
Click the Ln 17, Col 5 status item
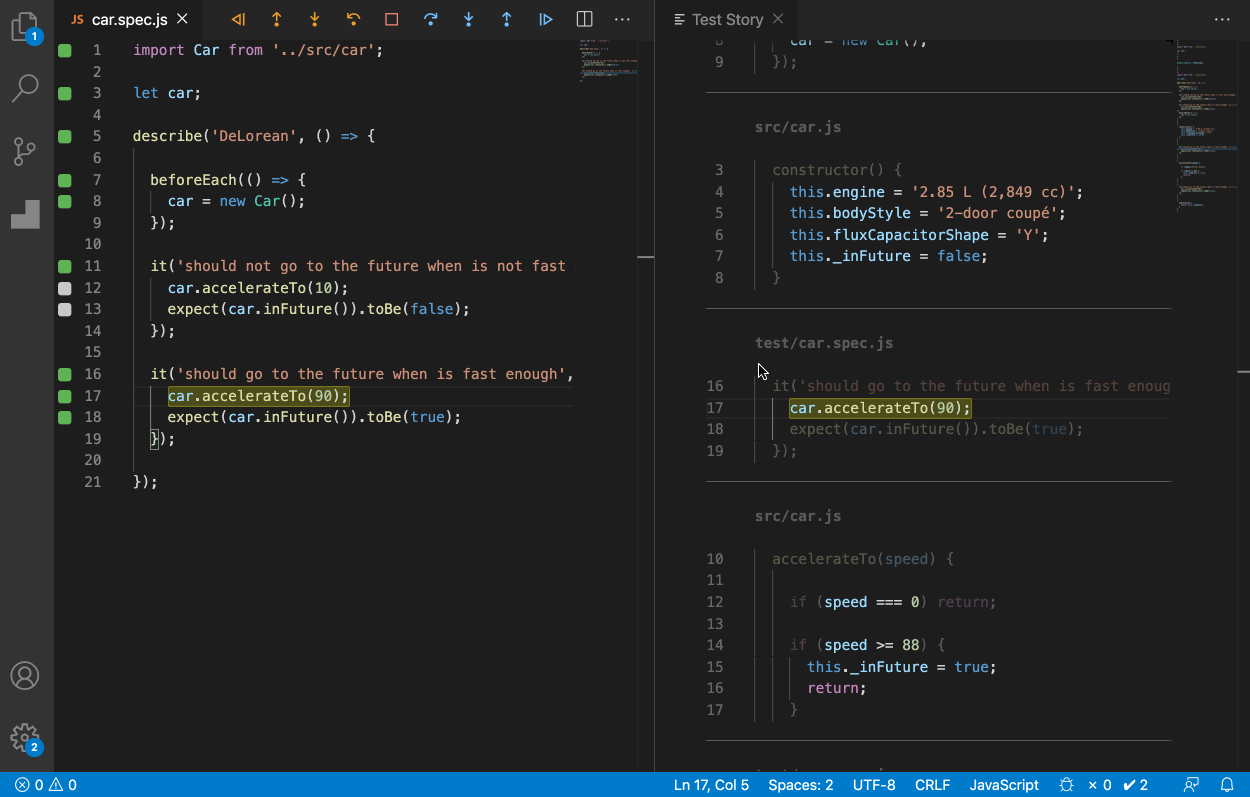tap(711, 785)
